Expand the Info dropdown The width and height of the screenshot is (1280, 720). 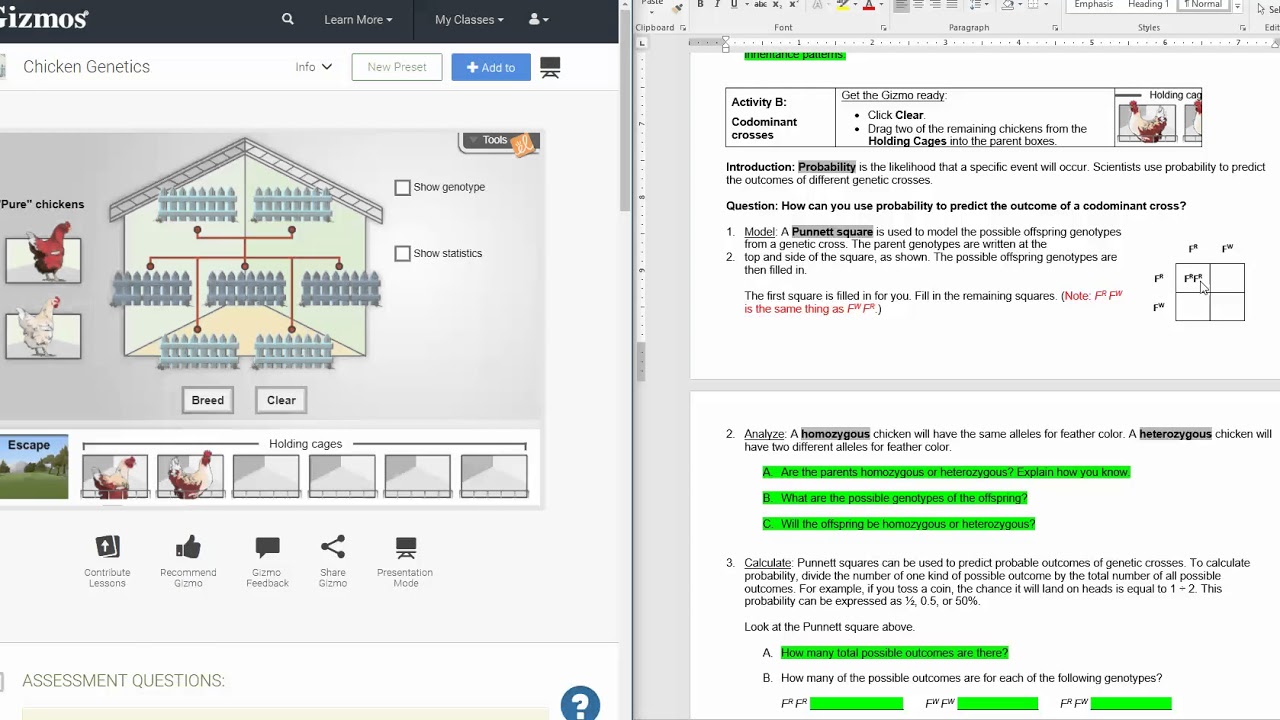click(313, 67)
